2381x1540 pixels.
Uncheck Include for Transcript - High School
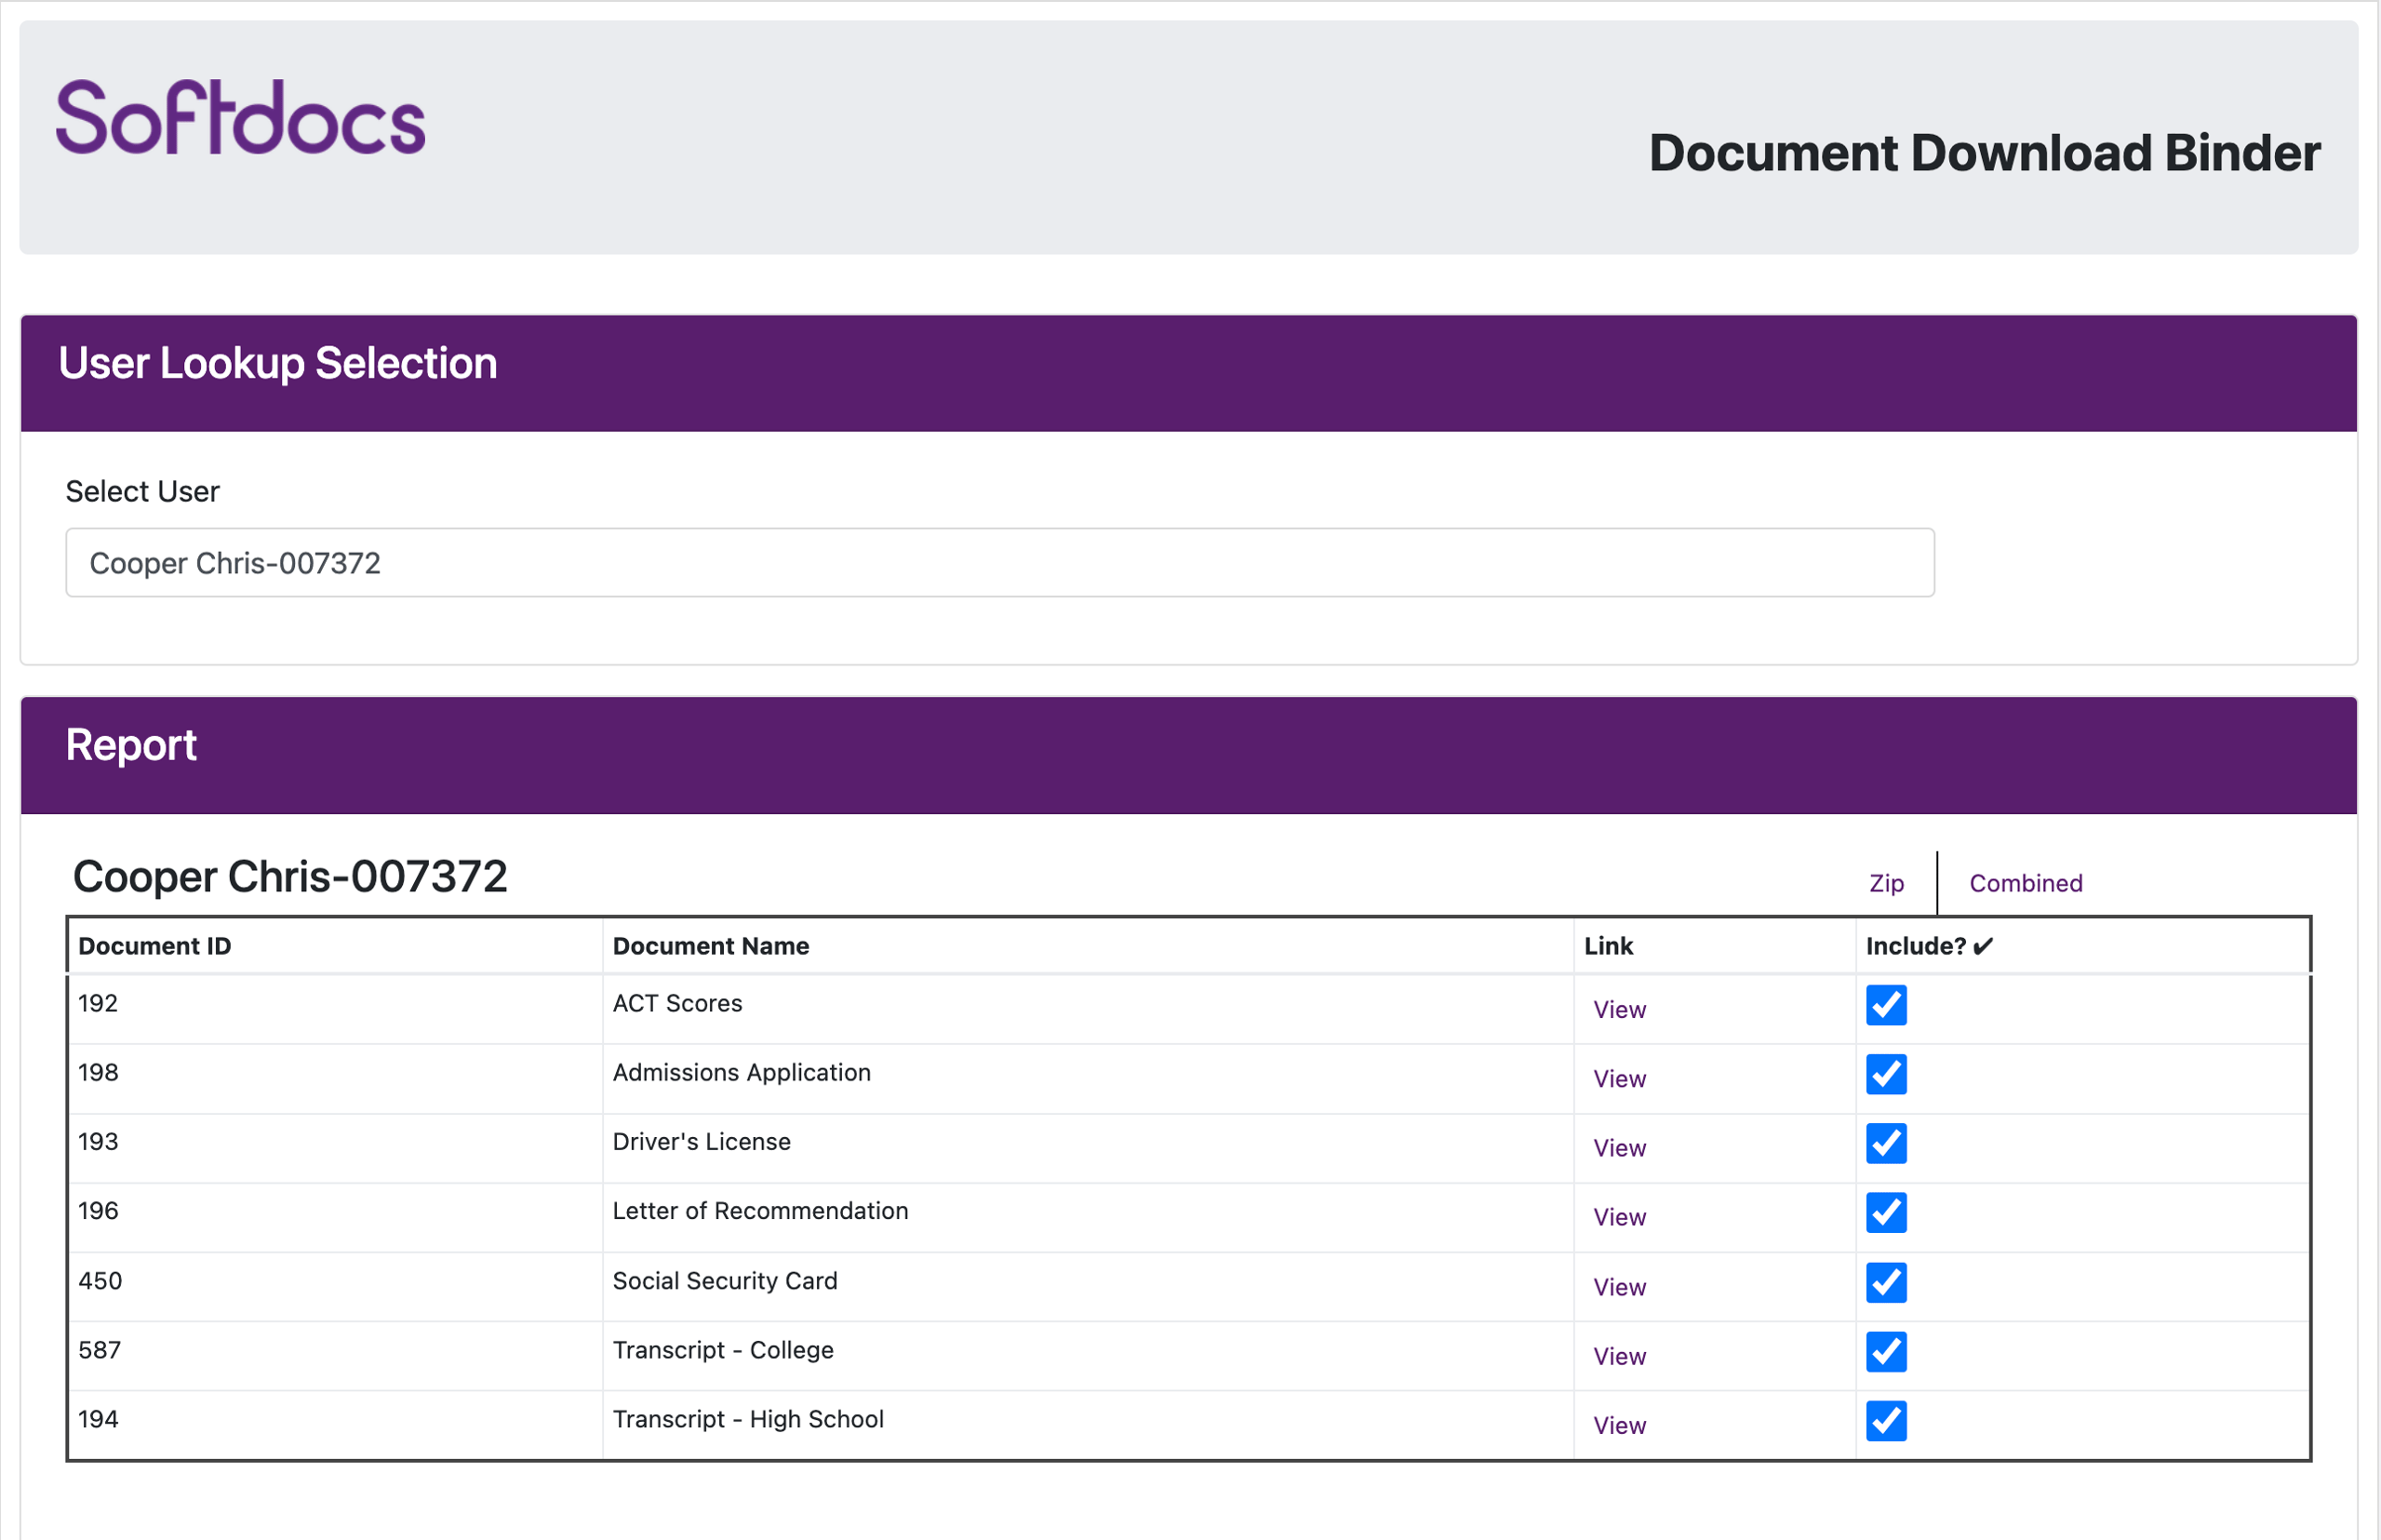1886,1421
